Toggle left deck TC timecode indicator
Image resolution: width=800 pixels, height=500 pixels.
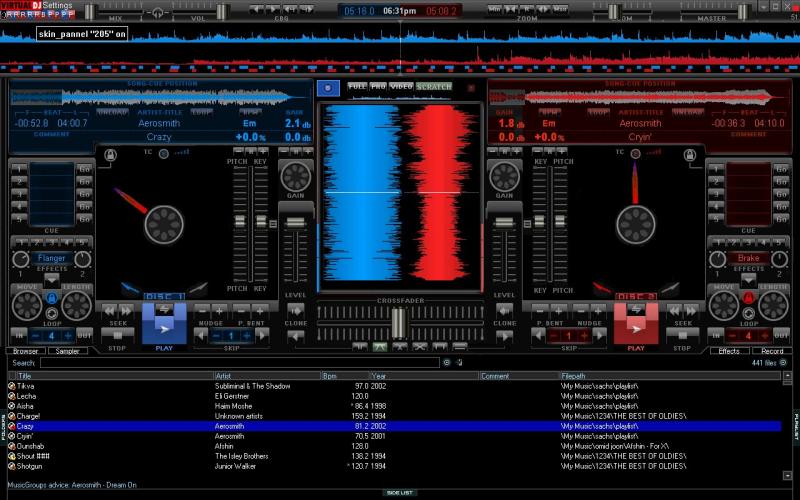(164, 154)
